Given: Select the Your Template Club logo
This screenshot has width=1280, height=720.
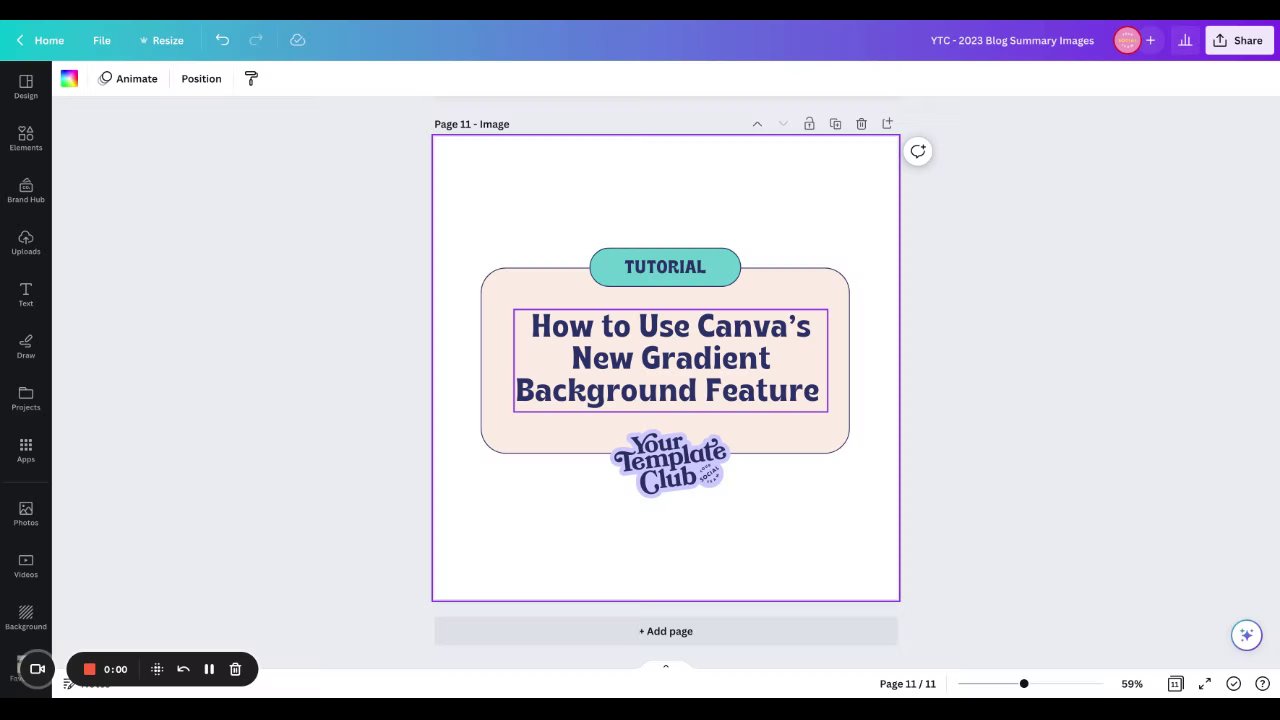Looking at the screenshot, I should tap(669, 463).
